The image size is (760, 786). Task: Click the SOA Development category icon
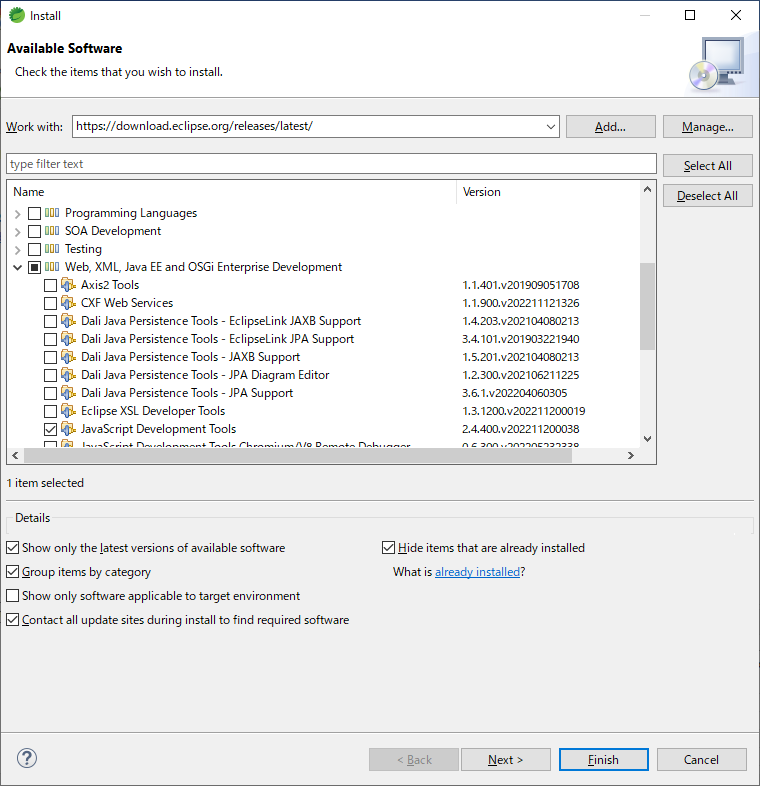click(x=52, y=231)
